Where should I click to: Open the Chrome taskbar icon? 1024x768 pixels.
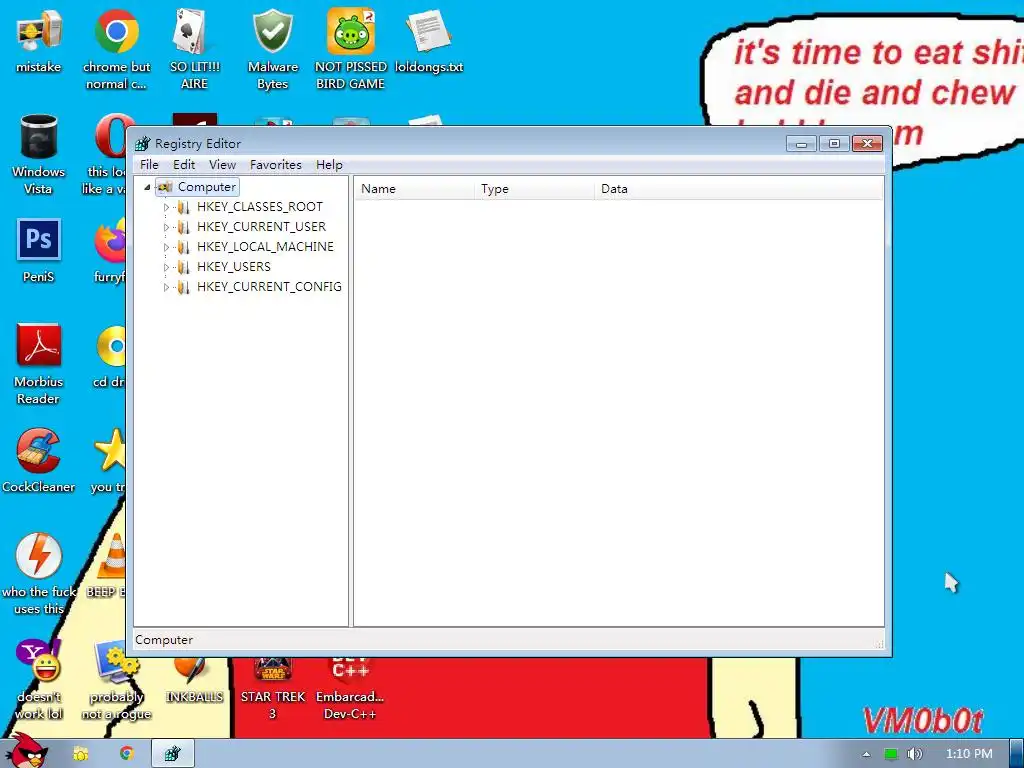tap(127, 754)
